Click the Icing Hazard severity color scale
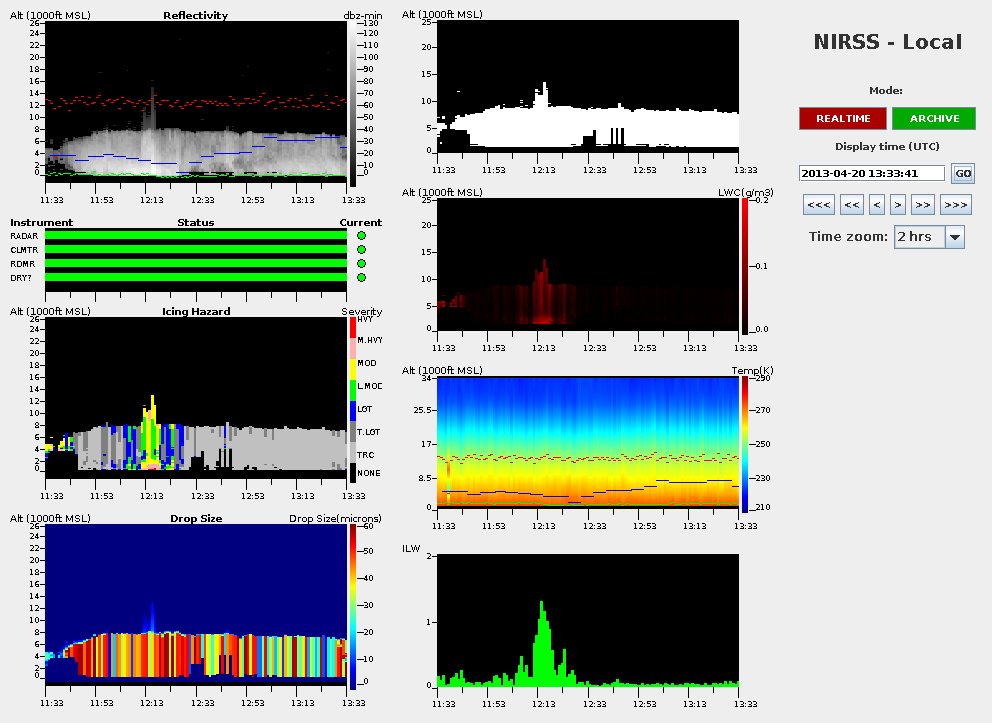This screenshot has width=992, height=723. 352,400
